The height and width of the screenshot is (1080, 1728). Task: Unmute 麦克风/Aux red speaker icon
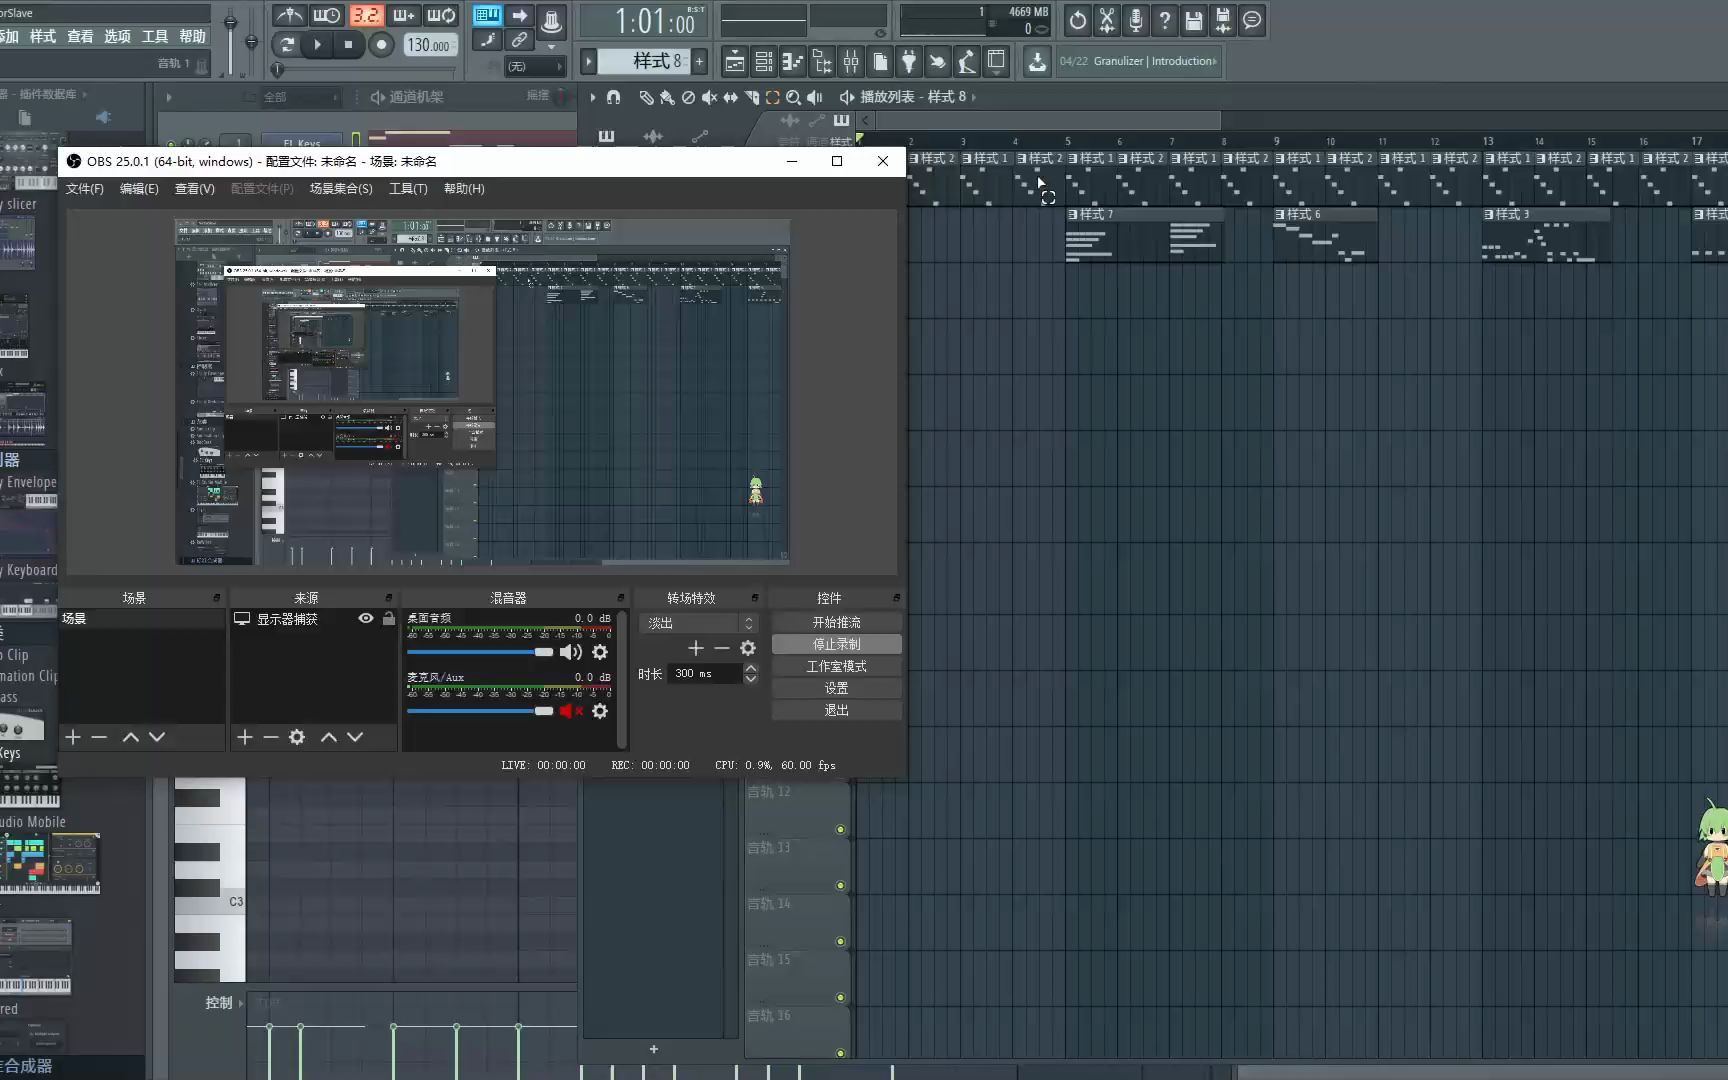571,711
